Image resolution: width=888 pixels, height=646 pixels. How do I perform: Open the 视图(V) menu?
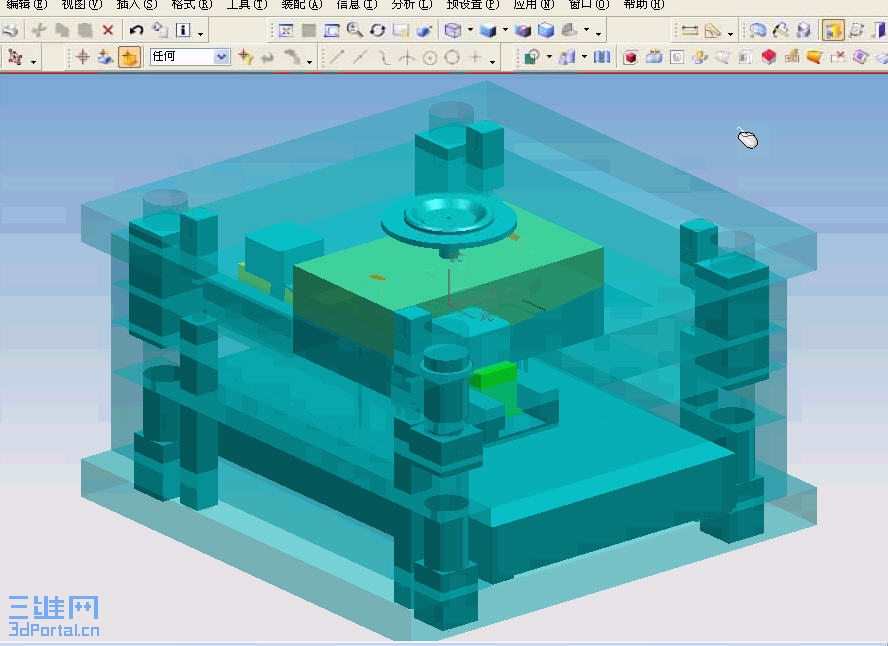click(x=82, y=5)
